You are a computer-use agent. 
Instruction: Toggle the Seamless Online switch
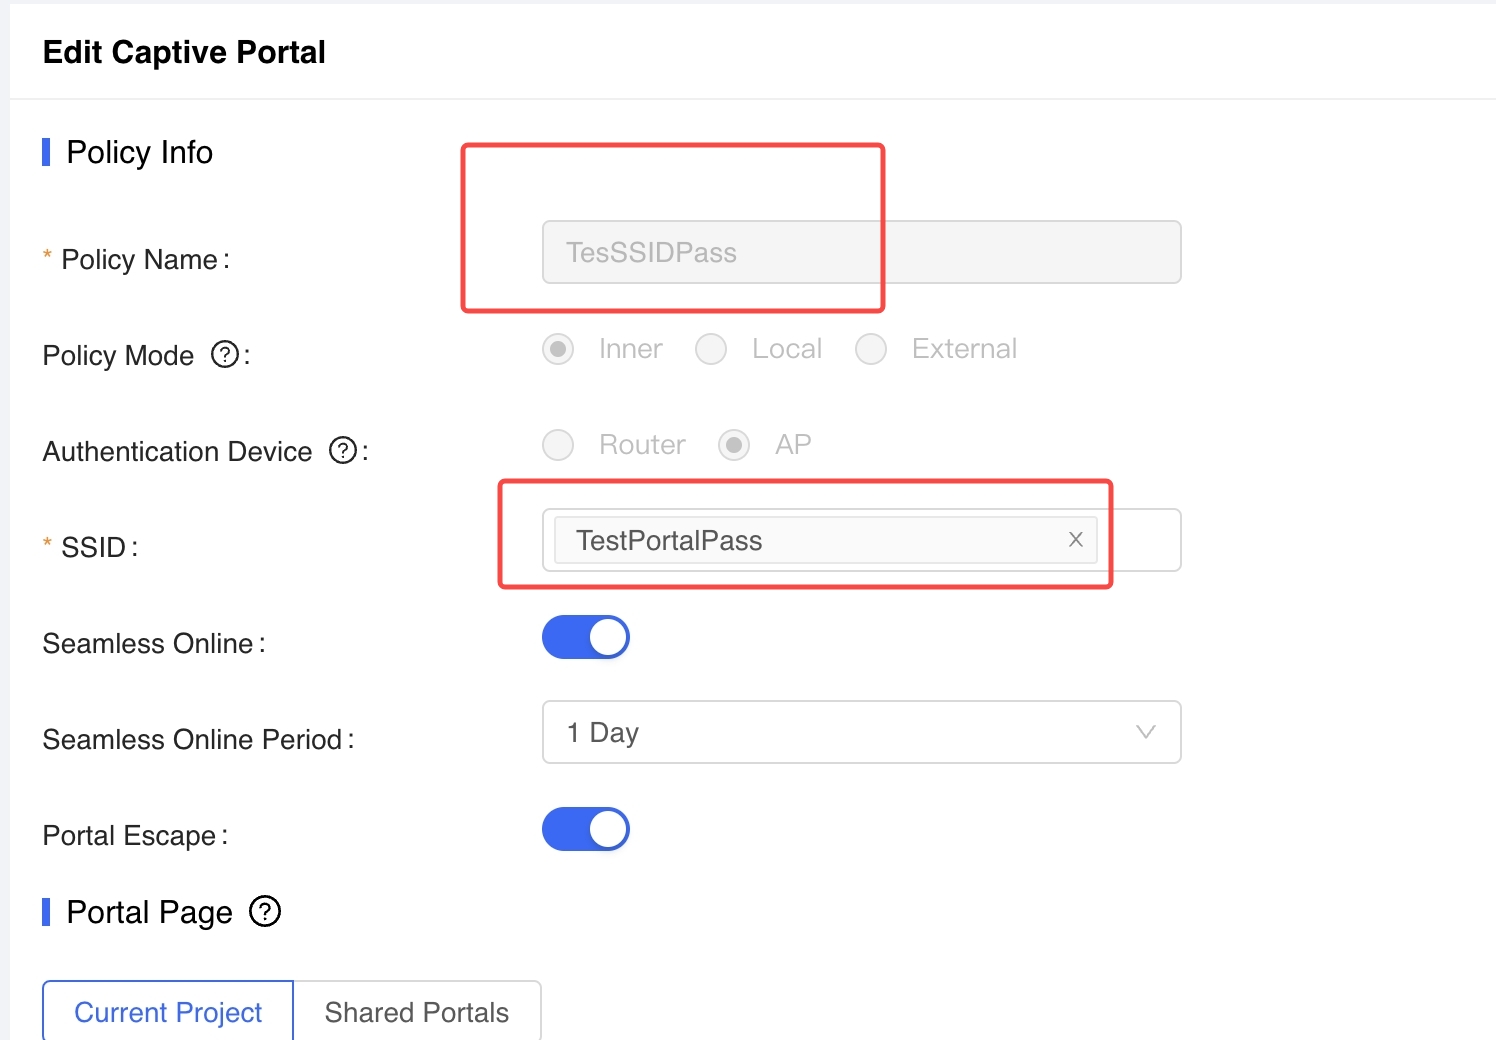pos(586,638)
